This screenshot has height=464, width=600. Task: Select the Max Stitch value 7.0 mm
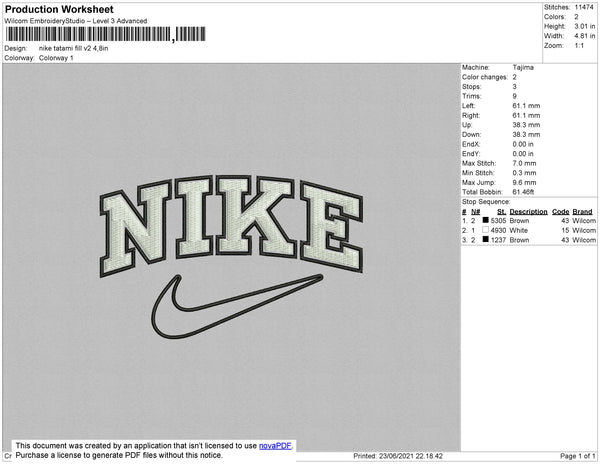pos(524,163)
